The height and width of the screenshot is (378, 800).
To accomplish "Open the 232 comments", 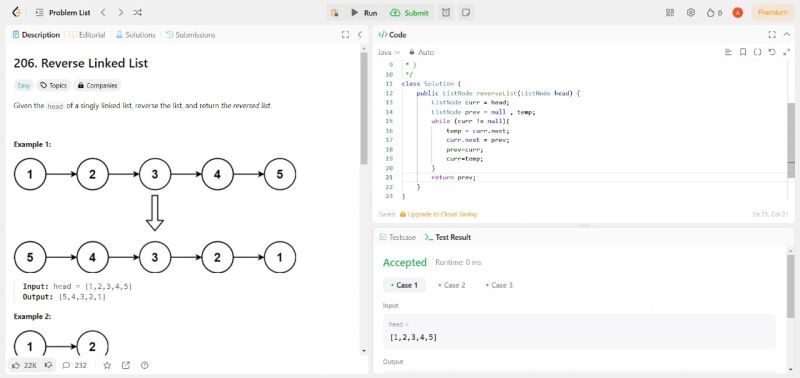I will click(x=74, y=365).
